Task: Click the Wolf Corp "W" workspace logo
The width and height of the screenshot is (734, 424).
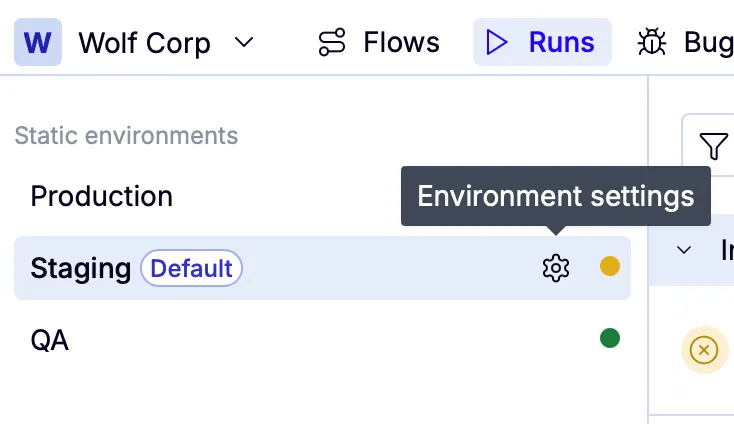Action: [x=38, y=43]
